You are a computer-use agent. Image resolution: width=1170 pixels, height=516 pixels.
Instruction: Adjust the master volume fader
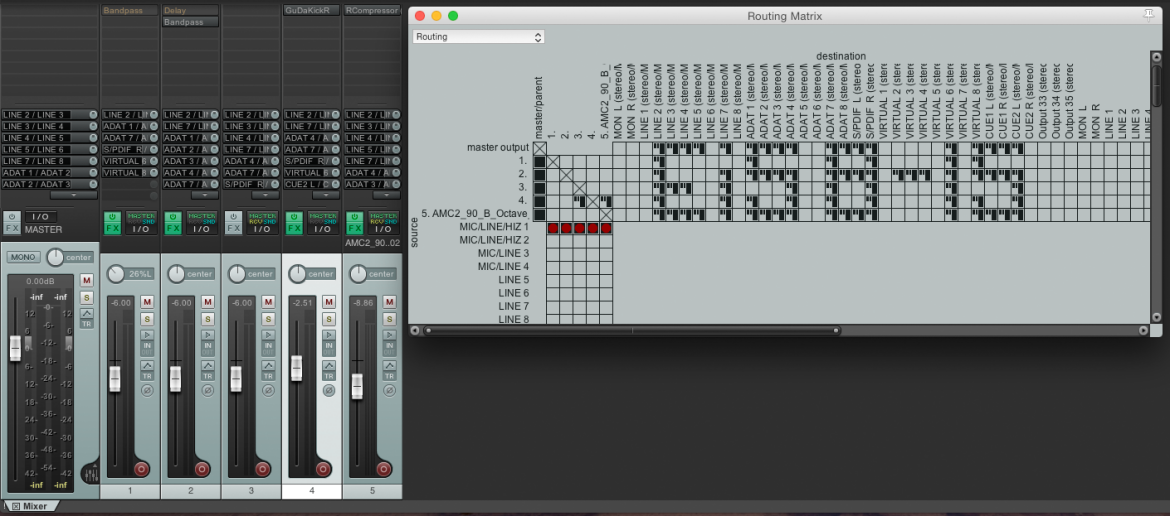click(x=15, y=348)
